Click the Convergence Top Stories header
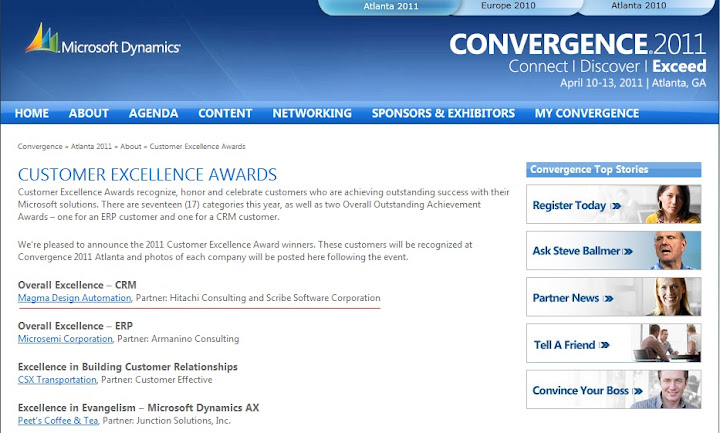 (613, 169)
